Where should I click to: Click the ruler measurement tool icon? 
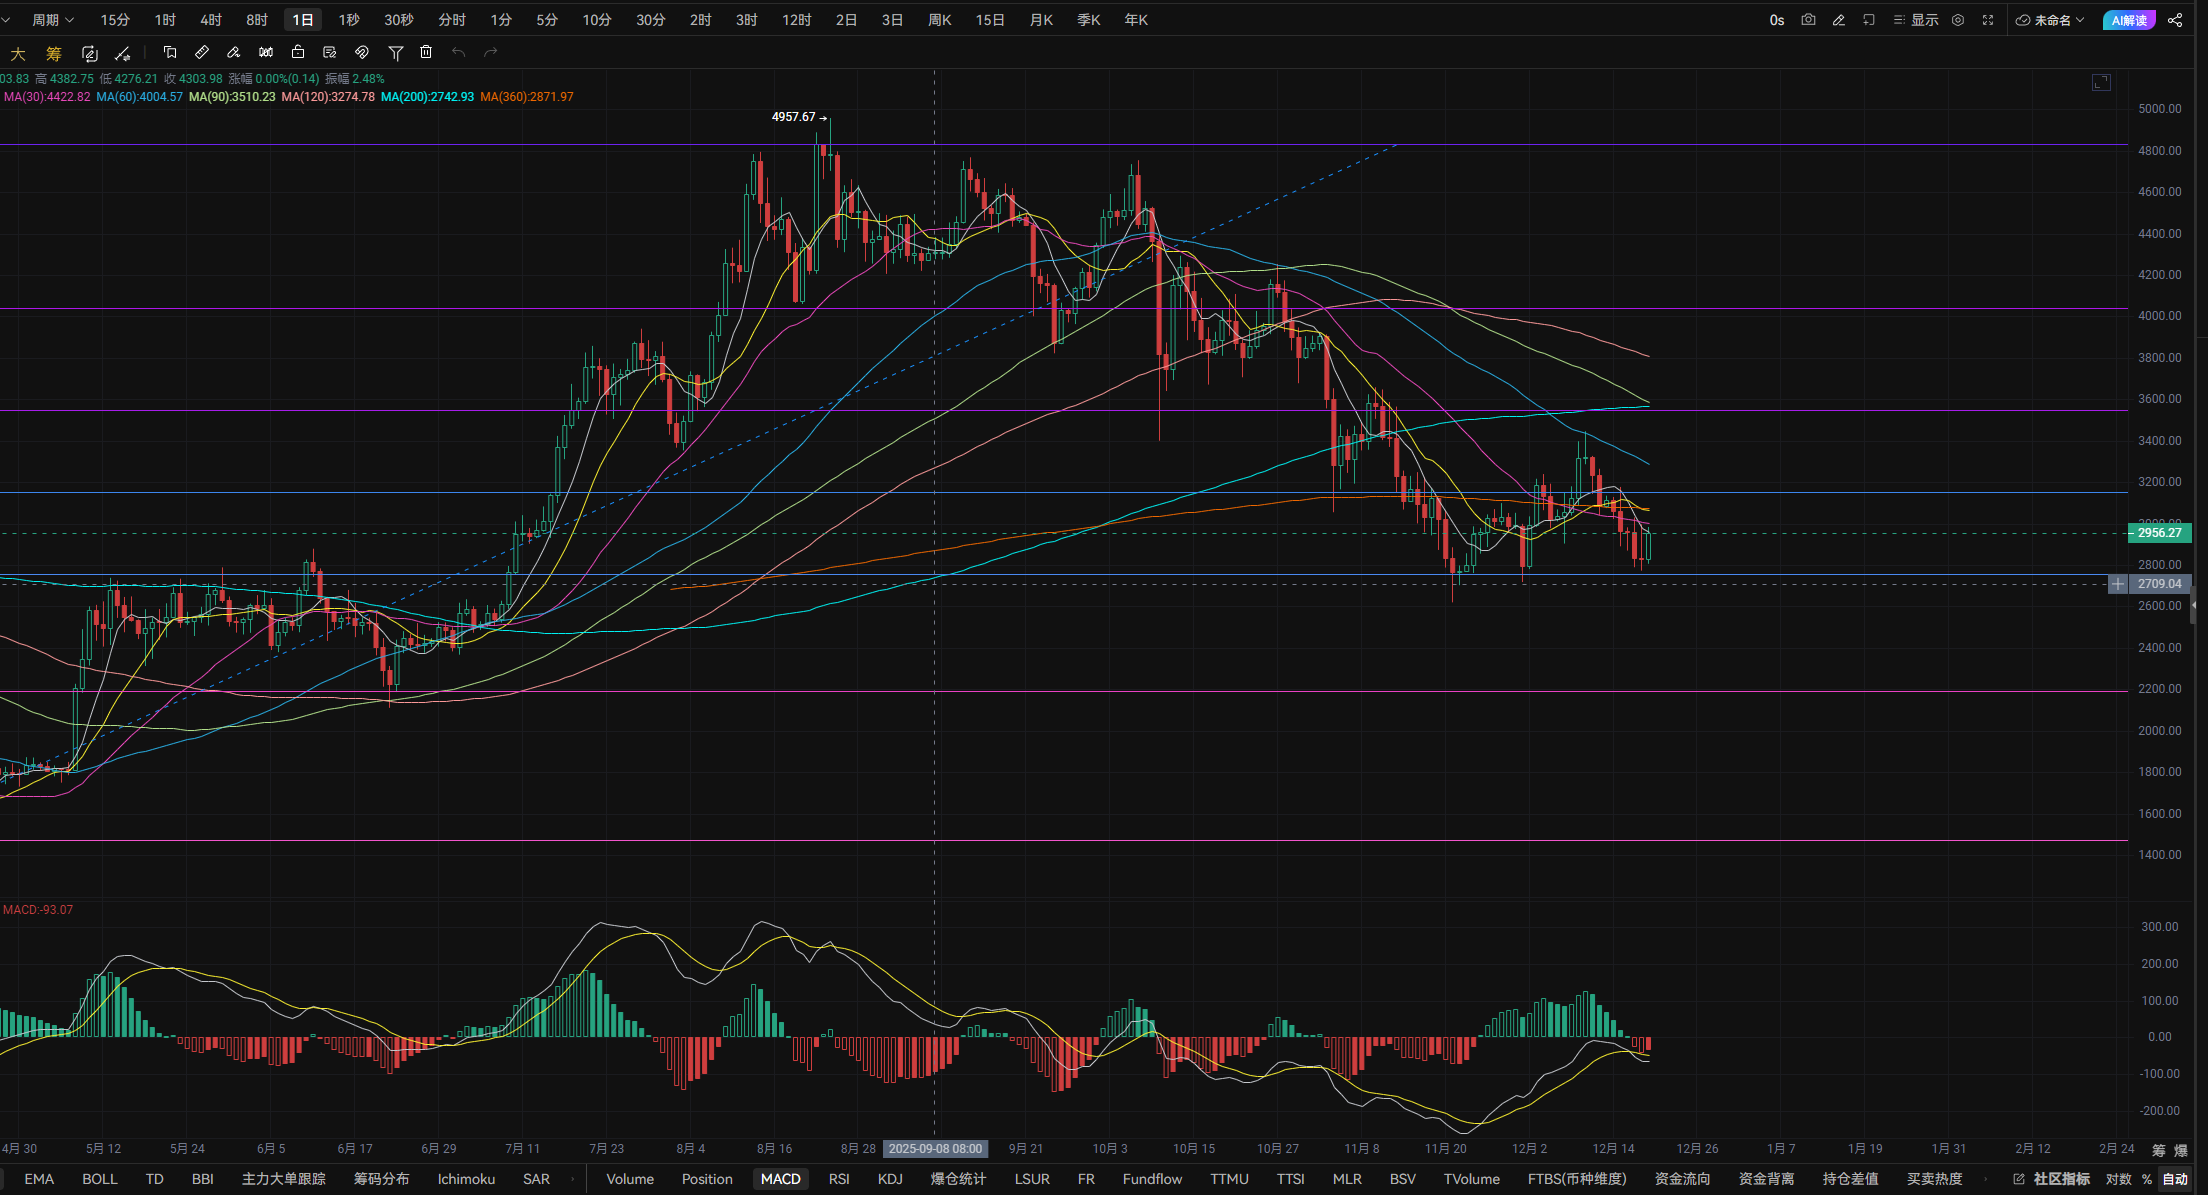pos(202,52)
